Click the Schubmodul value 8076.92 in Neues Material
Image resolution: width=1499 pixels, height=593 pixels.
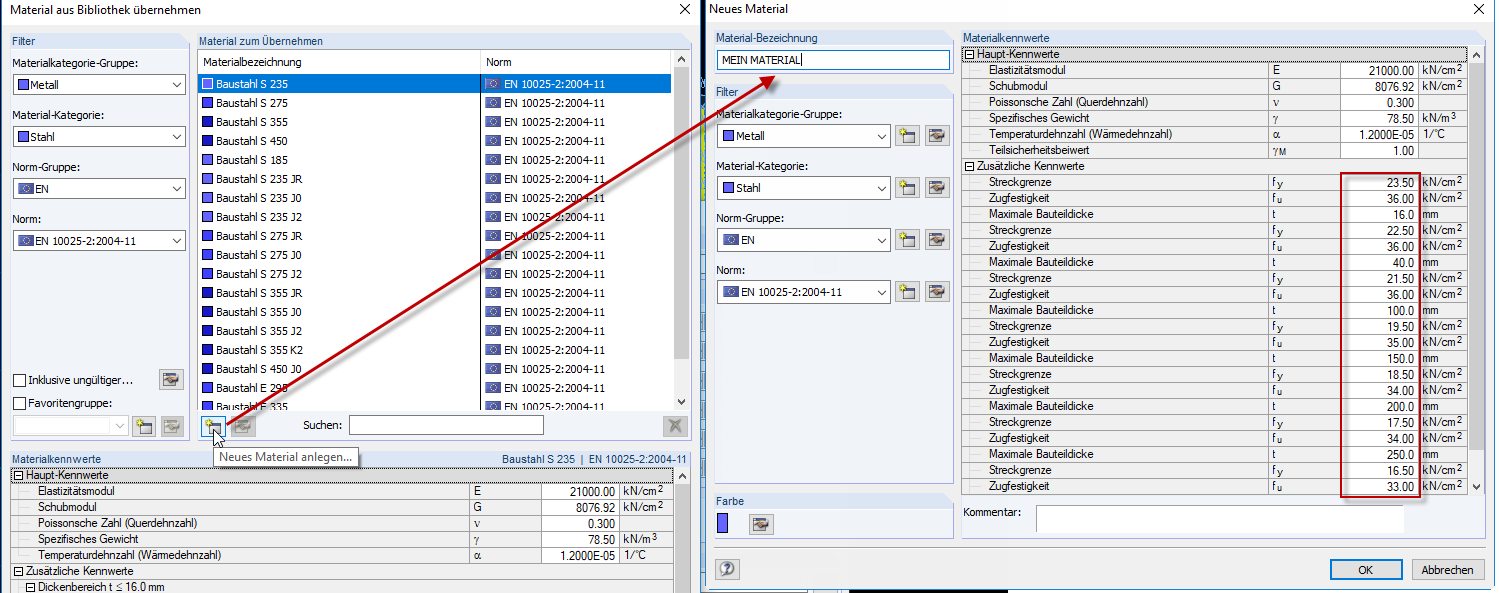point(1380,86)
